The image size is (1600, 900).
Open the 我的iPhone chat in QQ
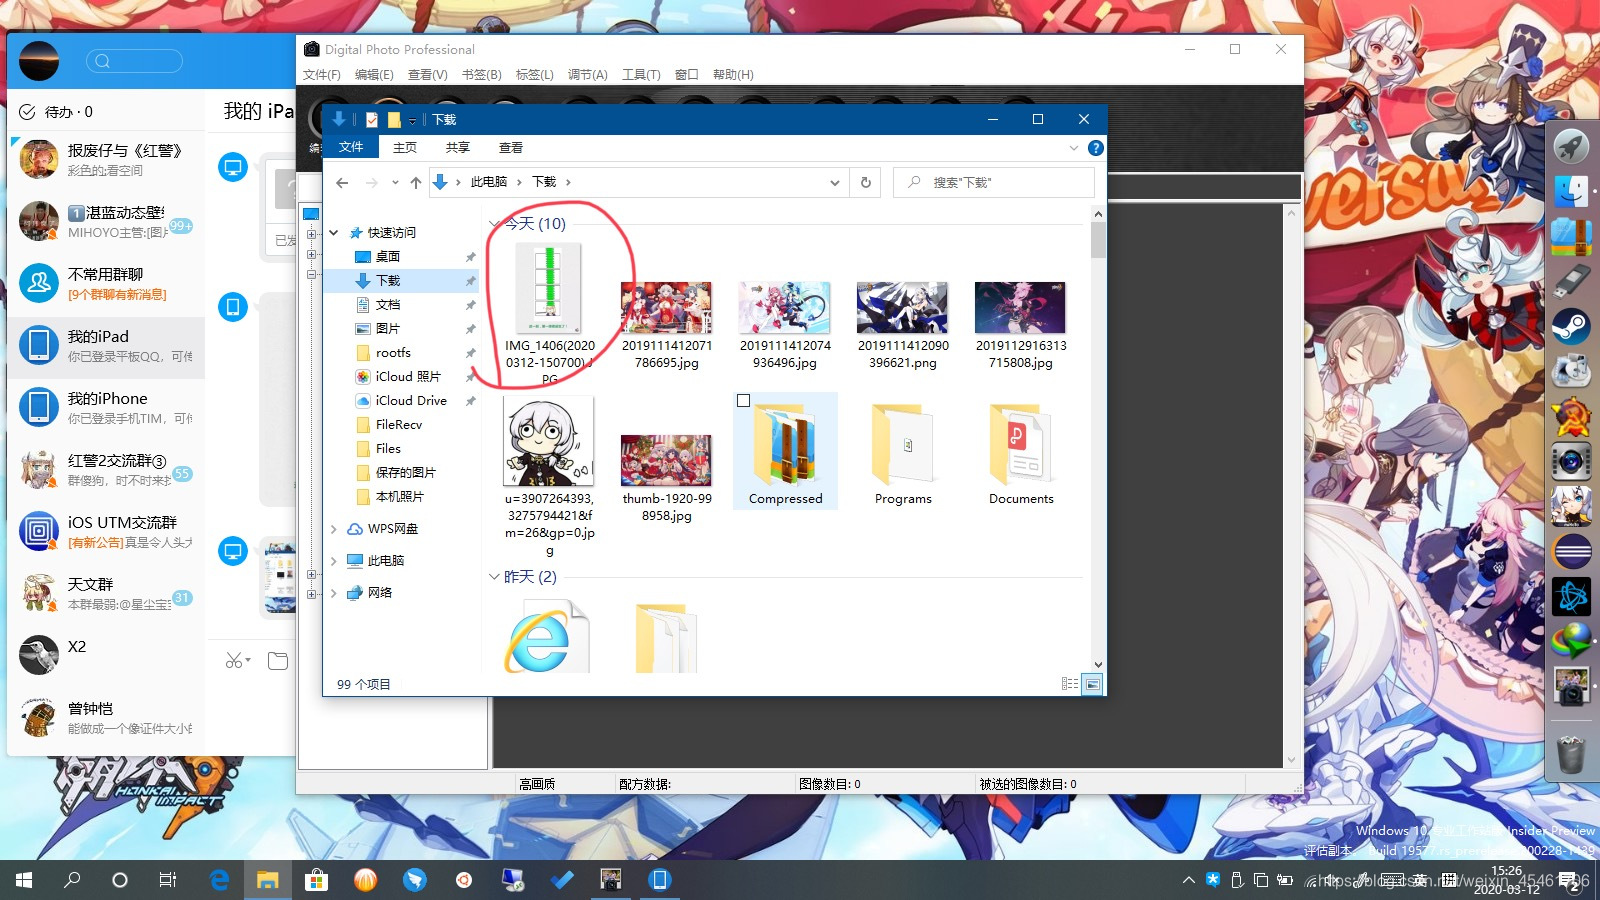(x=106, y=407)
